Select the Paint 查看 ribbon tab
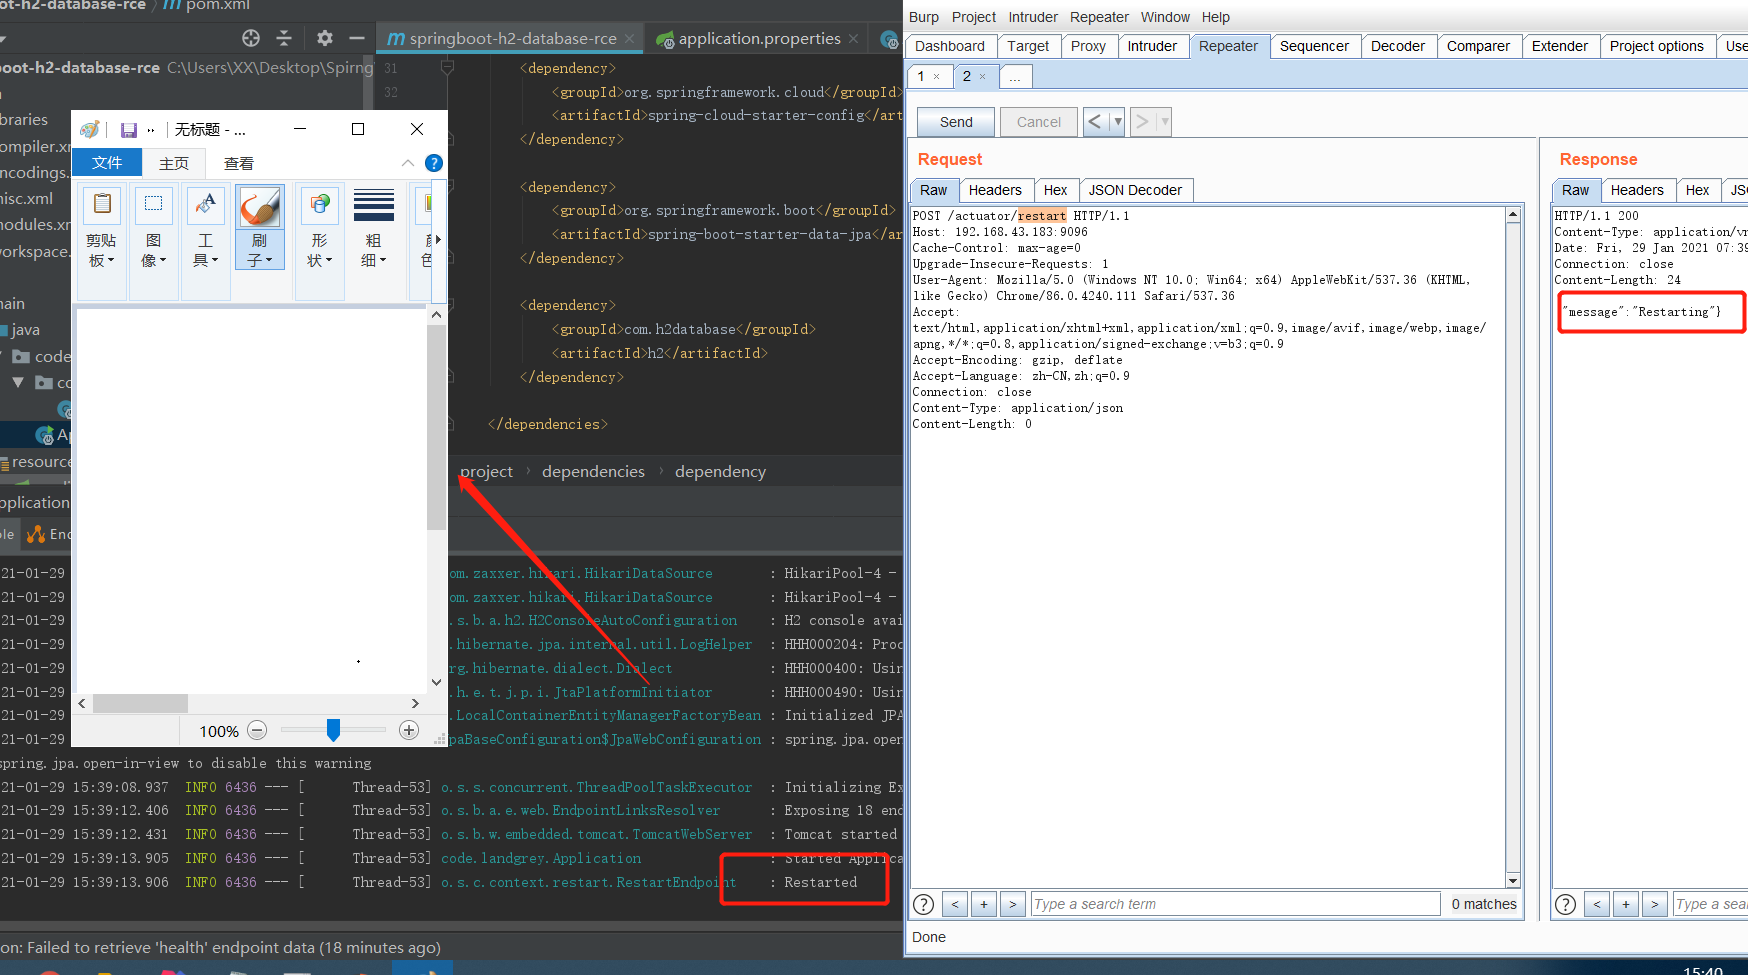This screenshot has width=1748, height=975. [x=238, y=163]
